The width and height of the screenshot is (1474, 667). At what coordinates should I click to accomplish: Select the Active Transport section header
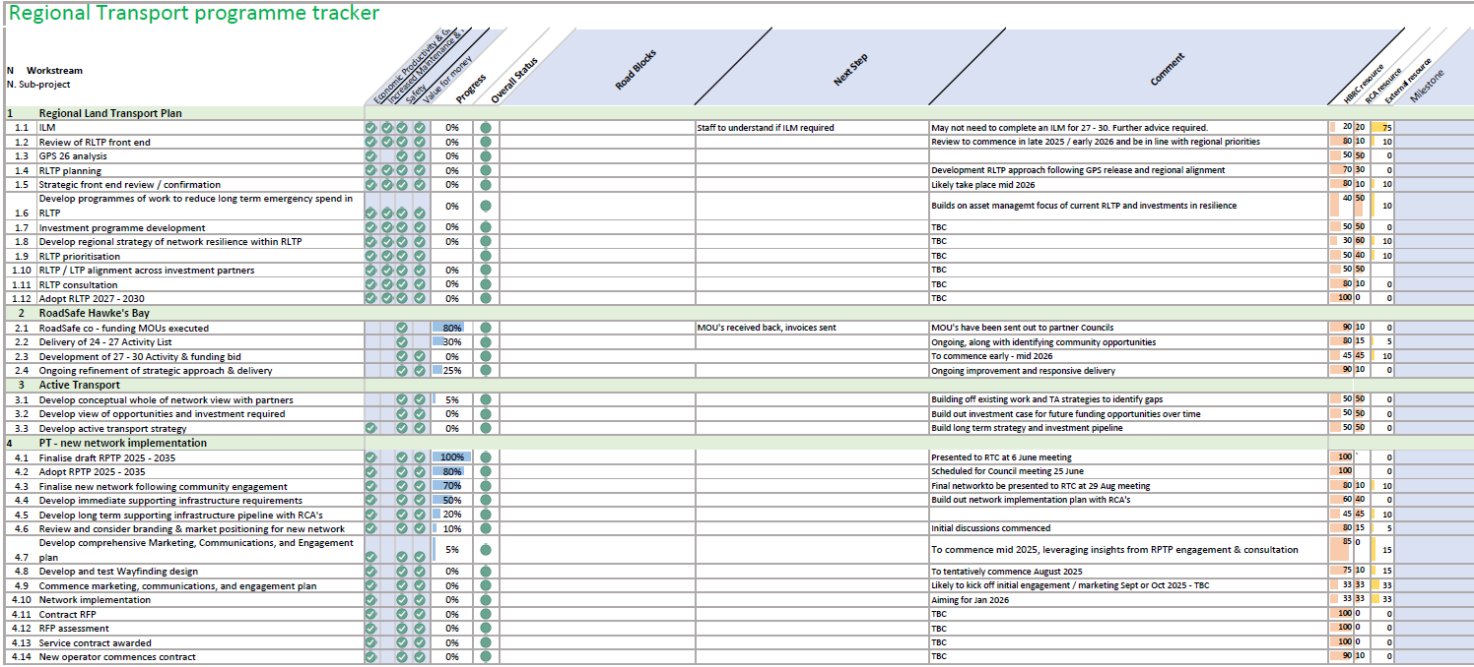tap(80, 385)
